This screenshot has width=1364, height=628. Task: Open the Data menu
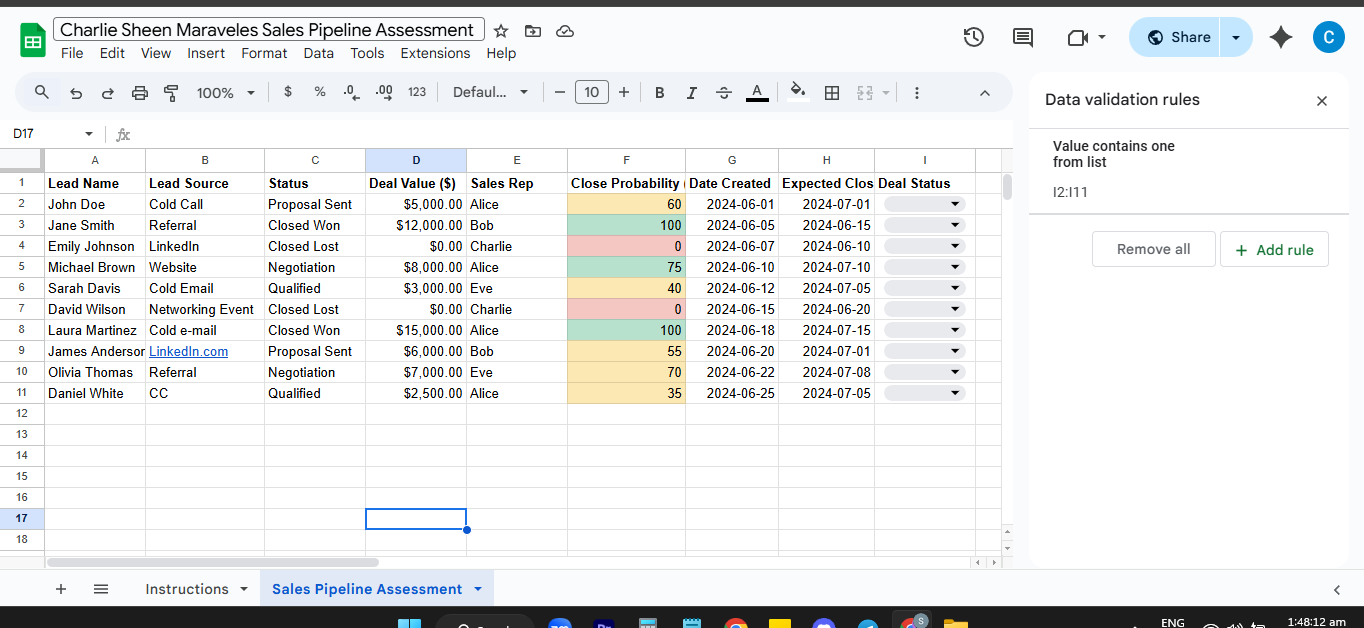319,53
